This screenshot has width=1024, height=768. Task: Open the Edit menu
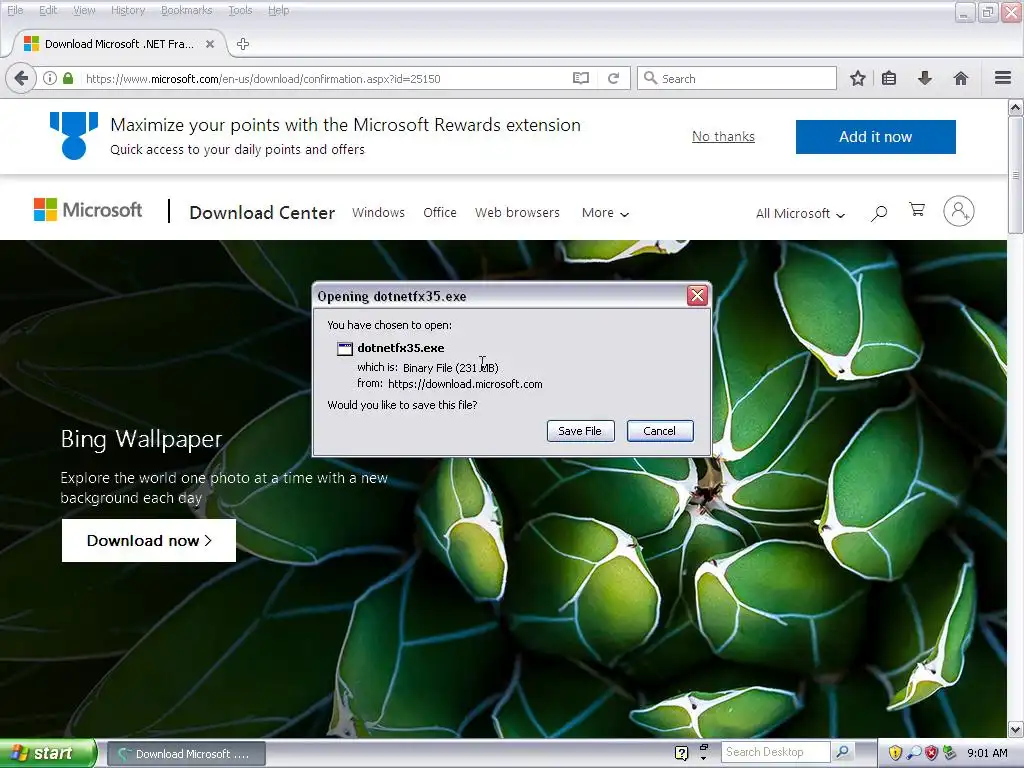(x=48, y=10)
